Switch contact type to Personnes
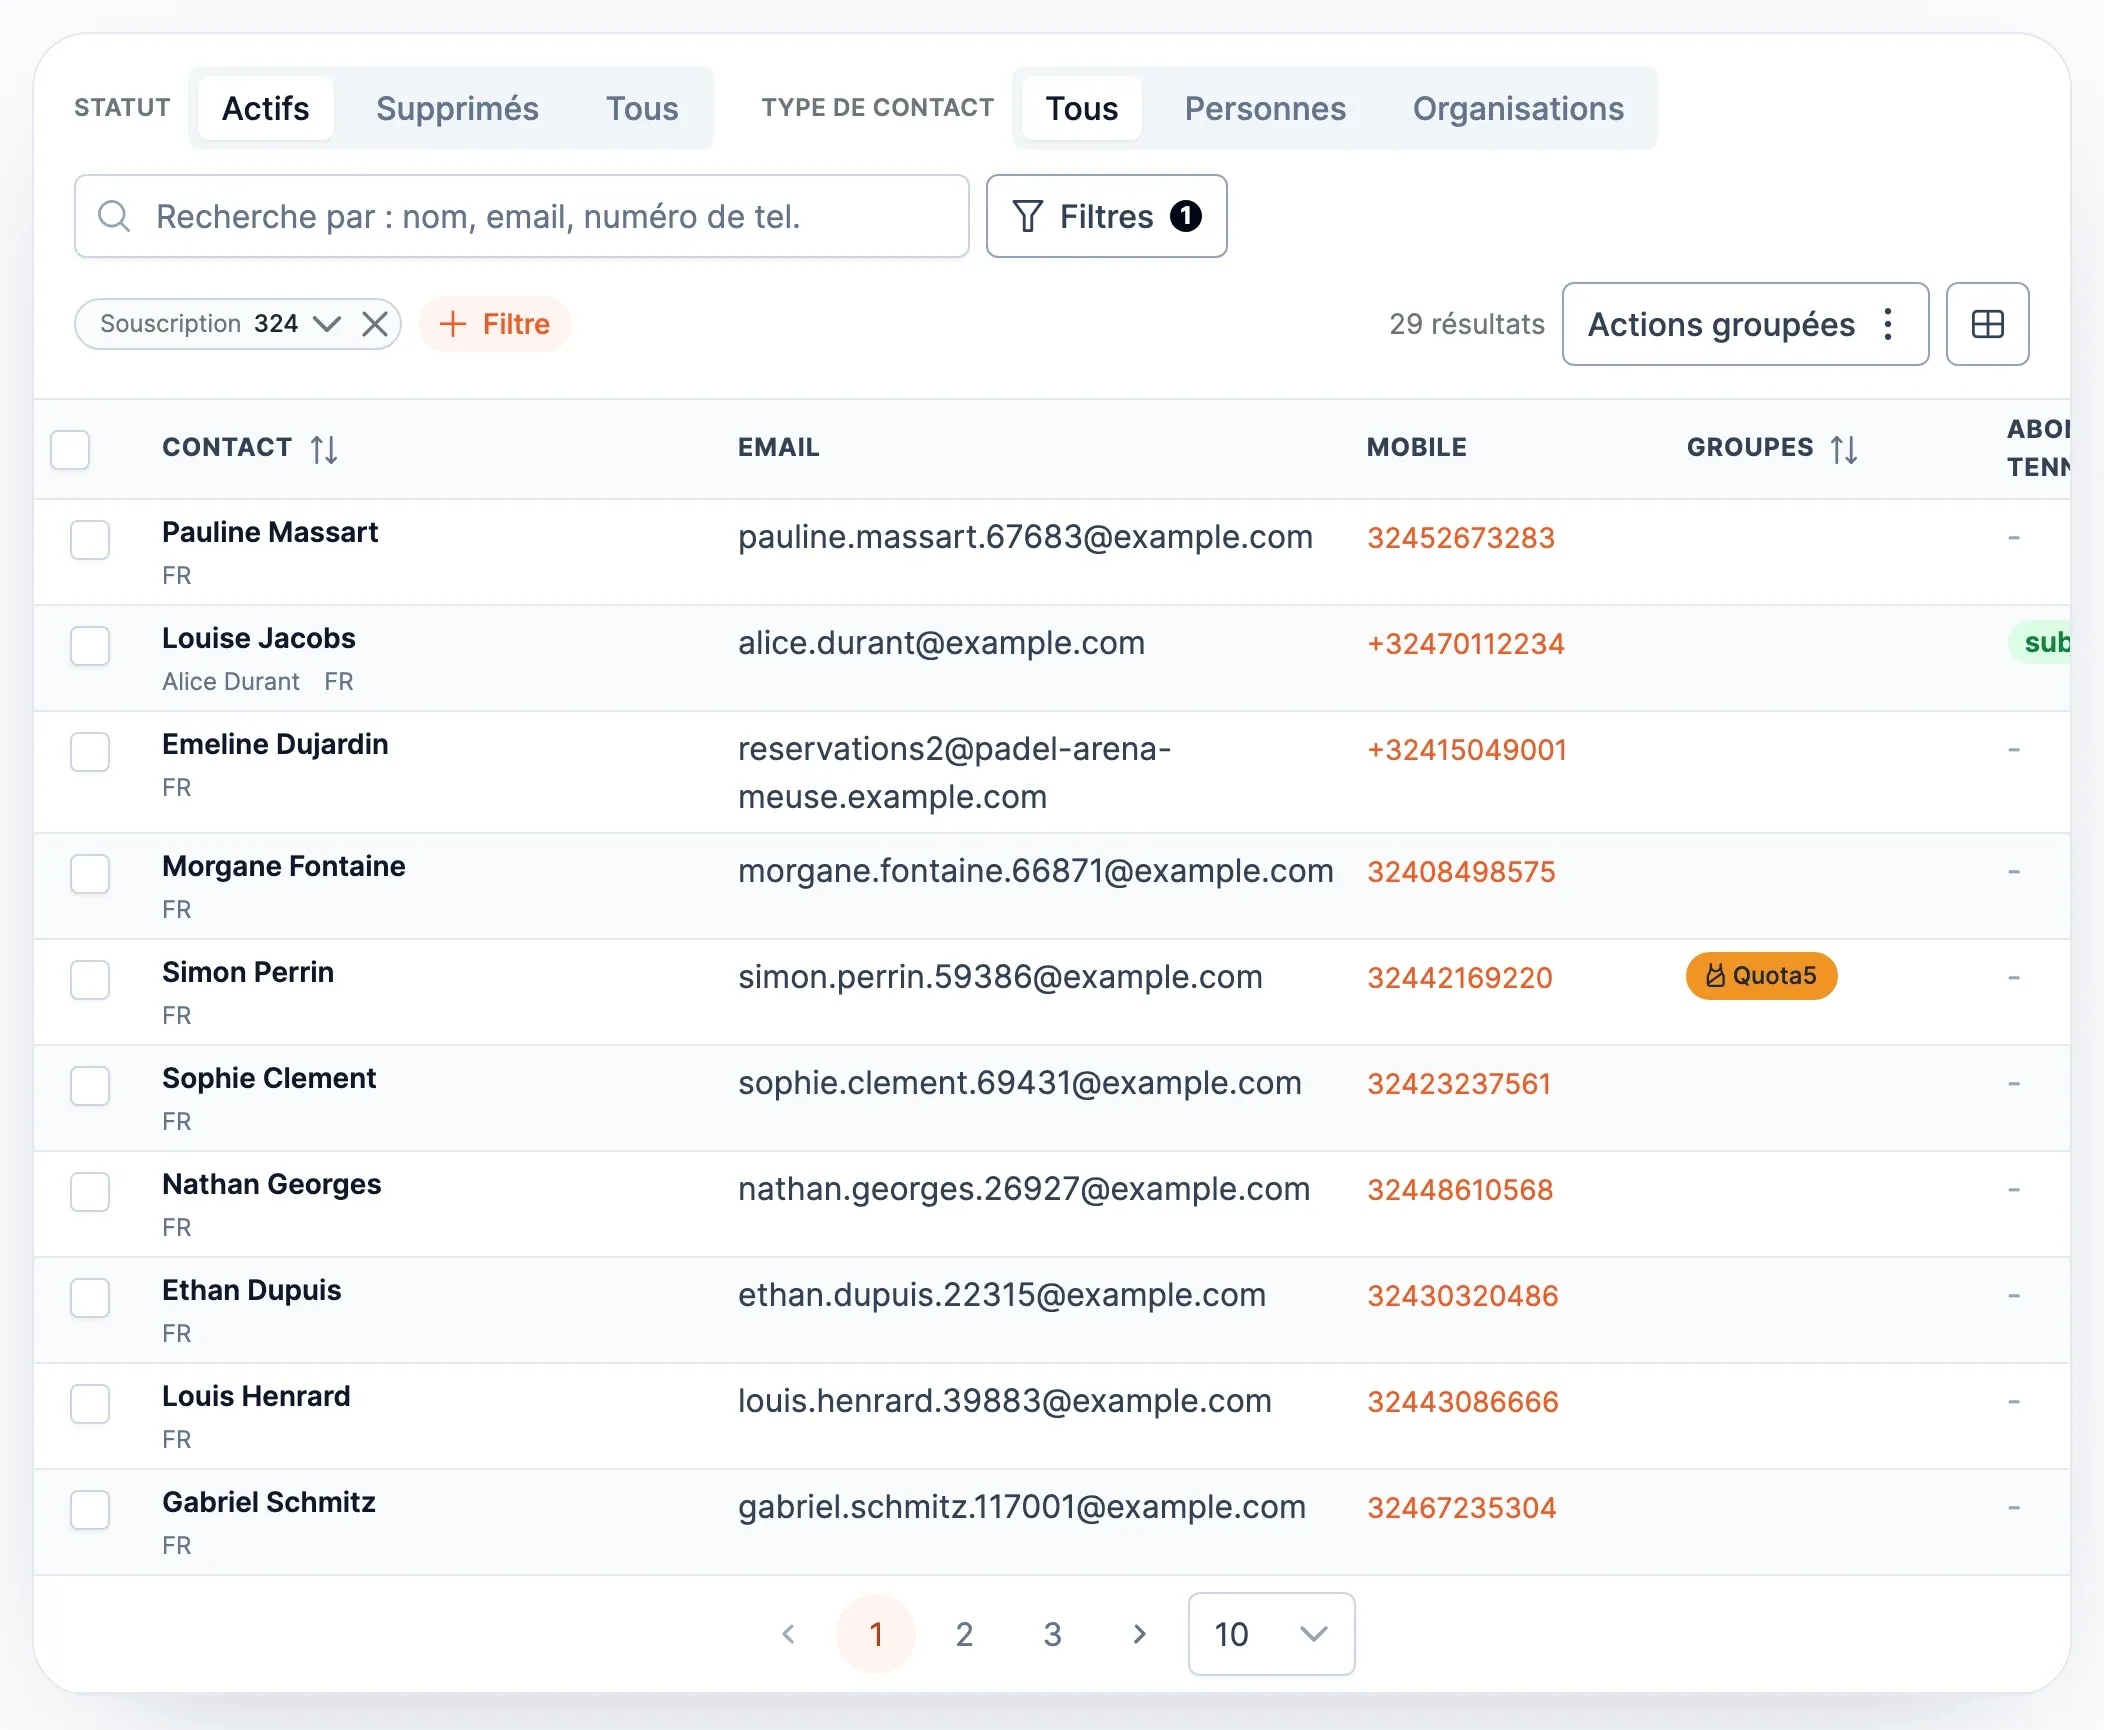 point(1265,108)
